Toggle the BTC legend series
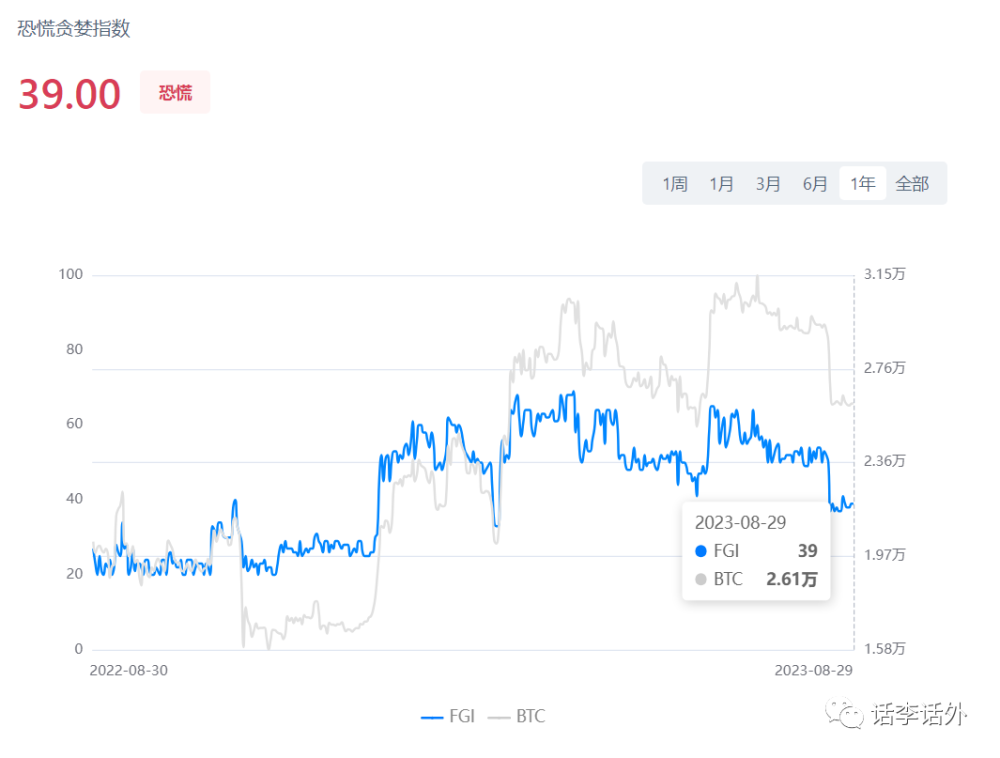Image resolution: width=1000 pixels, height=758 pixels. tap(517, 717)
